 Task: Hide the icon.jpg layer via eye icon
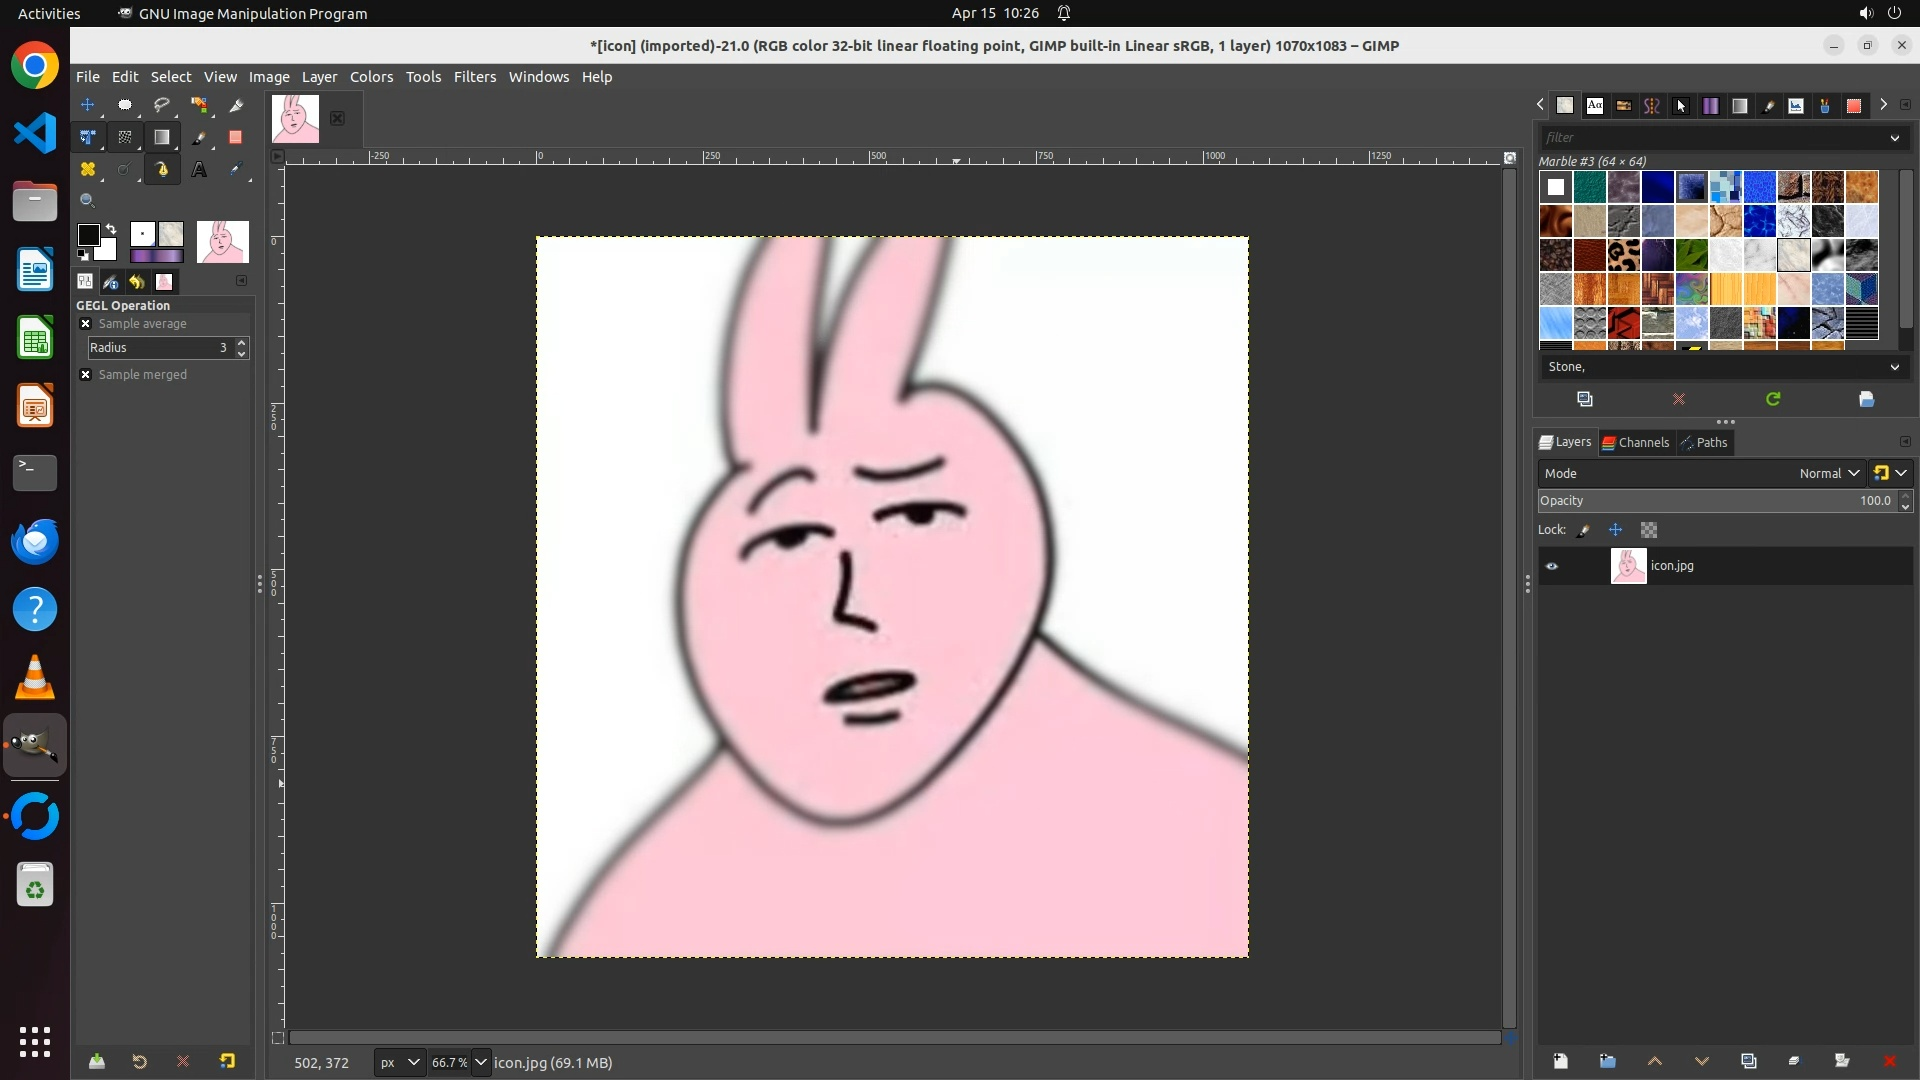[x=1552, y=566]
